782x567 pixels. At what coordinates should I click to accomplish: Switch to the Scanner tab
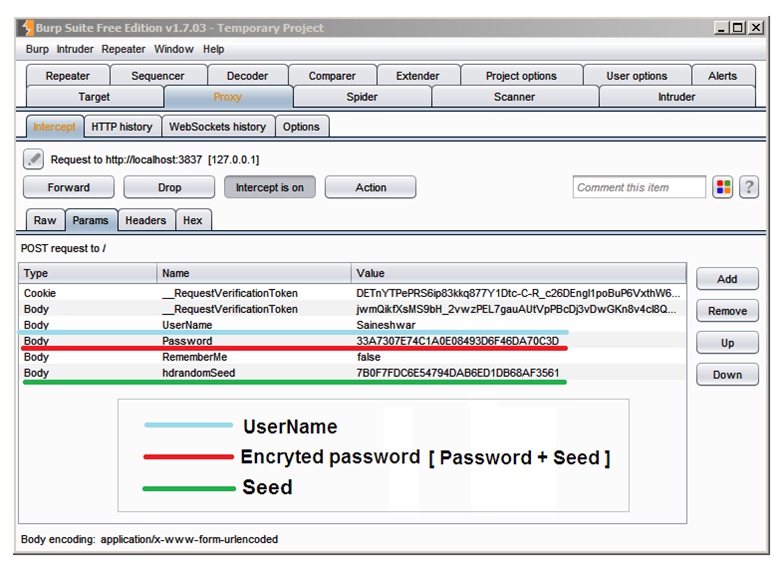tap(514, 97)
